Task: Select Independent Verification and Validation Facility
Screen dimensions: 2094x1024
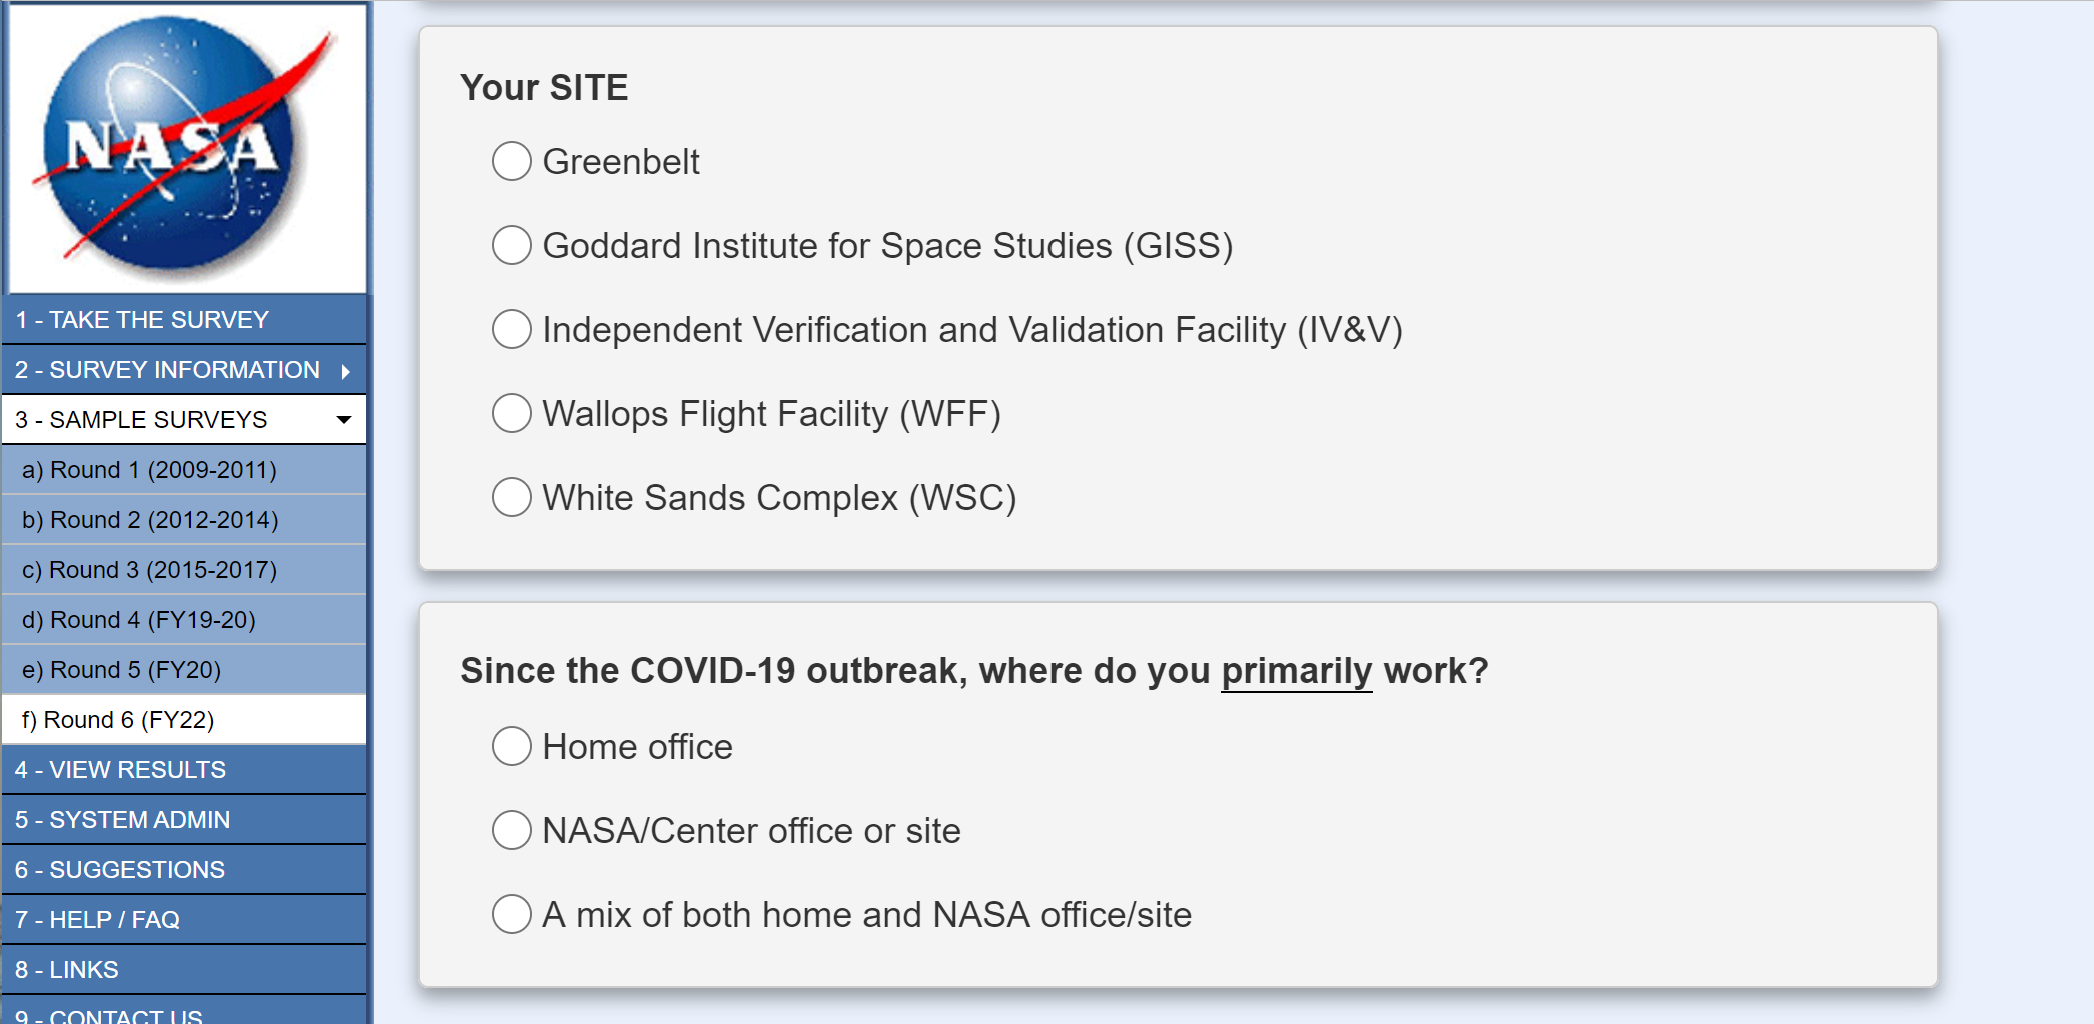Action: coord(511,329)
